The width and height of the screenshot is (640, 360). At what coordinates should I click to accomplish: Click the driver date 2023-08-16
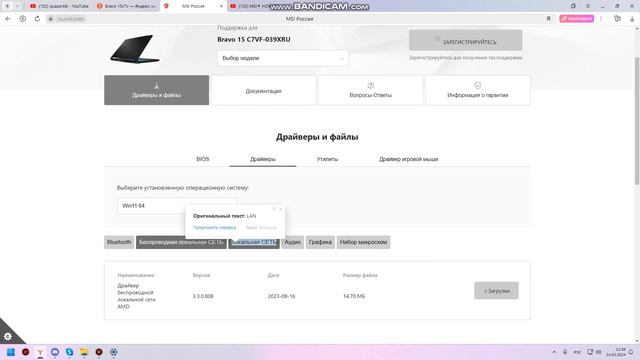pos(281,296)
